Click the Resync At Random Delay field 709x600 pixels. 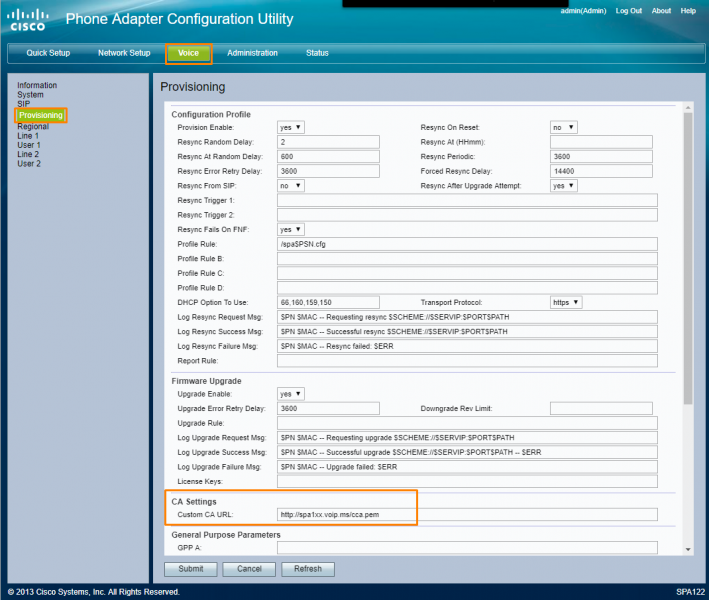(328, 156)
